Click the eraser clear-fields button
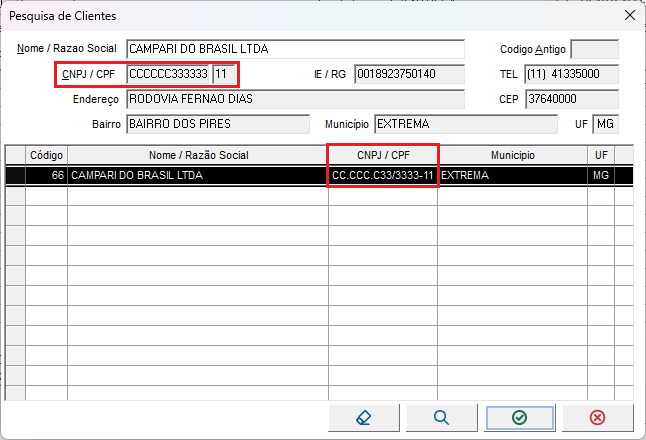Image resolution: width=646 pixels, height=440 pixels. [x=364, y=418]
